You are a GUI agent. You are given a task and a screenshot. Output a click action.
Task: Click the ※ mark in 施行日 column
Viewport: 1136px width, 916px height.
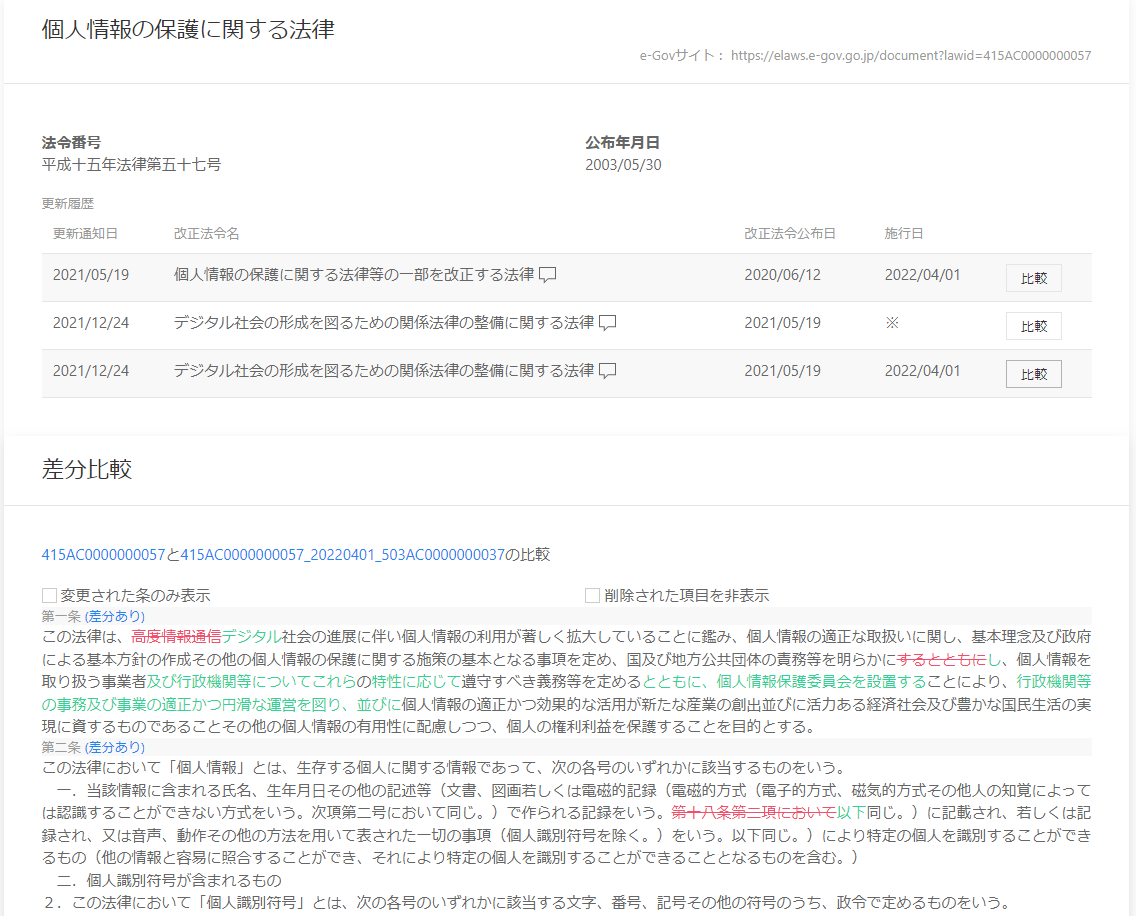point(892,323)
